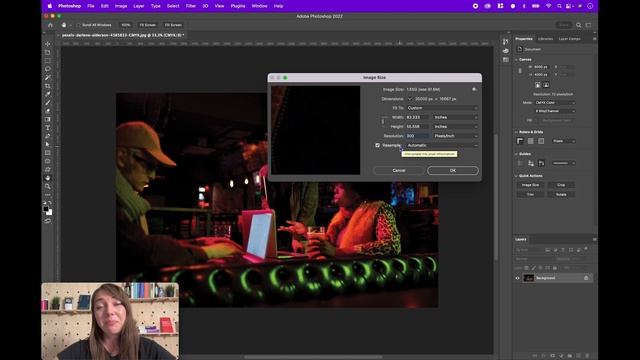Open the Image menu

[121, 6]
